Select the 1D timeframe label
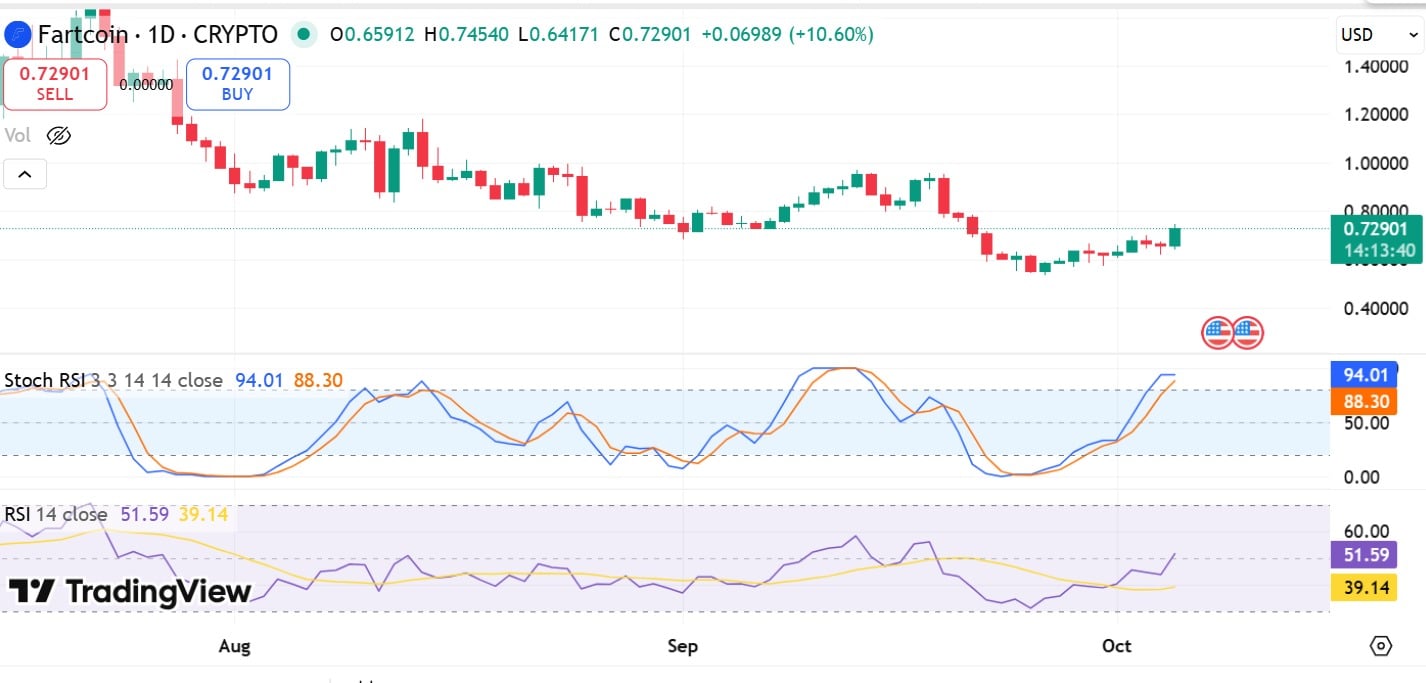1426x683 pixels. click(x=163, y=33)
